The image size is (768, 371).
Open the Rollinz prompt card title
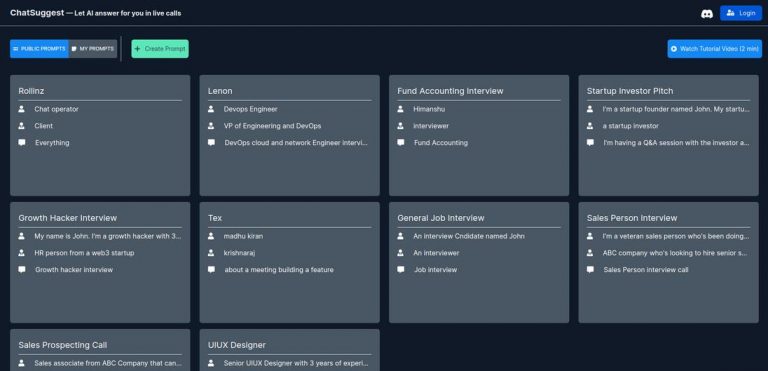click(x=31, y=91)
